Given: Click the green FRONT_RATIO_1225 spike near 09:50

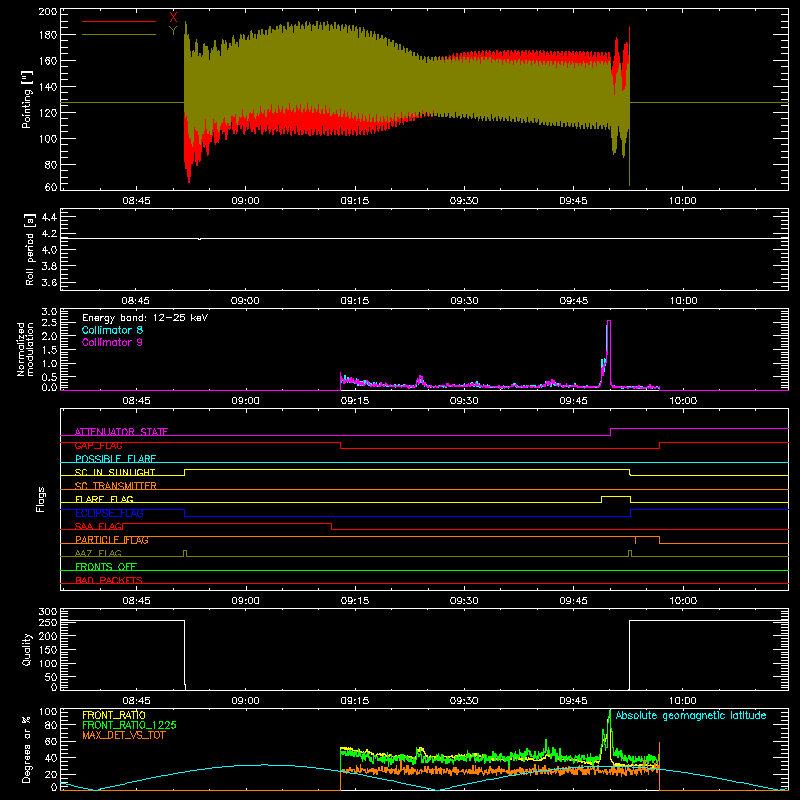Looking at the screenshot, I should [609, 735].
